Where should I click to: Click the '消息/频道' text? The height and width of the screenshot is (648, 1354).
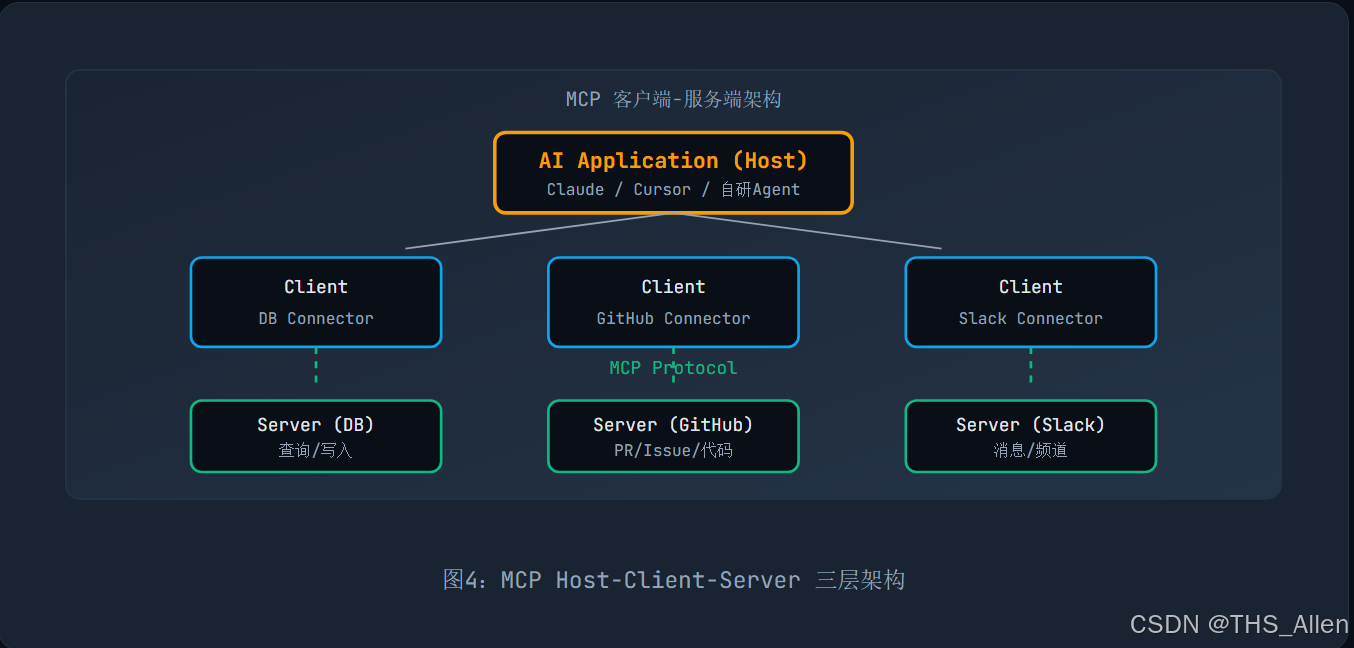[1031, 451]
